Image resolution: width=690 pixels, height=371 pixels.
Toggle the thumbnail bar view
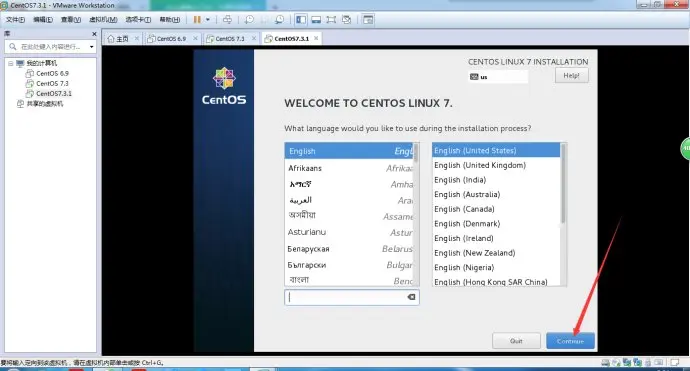coord(316,19)
